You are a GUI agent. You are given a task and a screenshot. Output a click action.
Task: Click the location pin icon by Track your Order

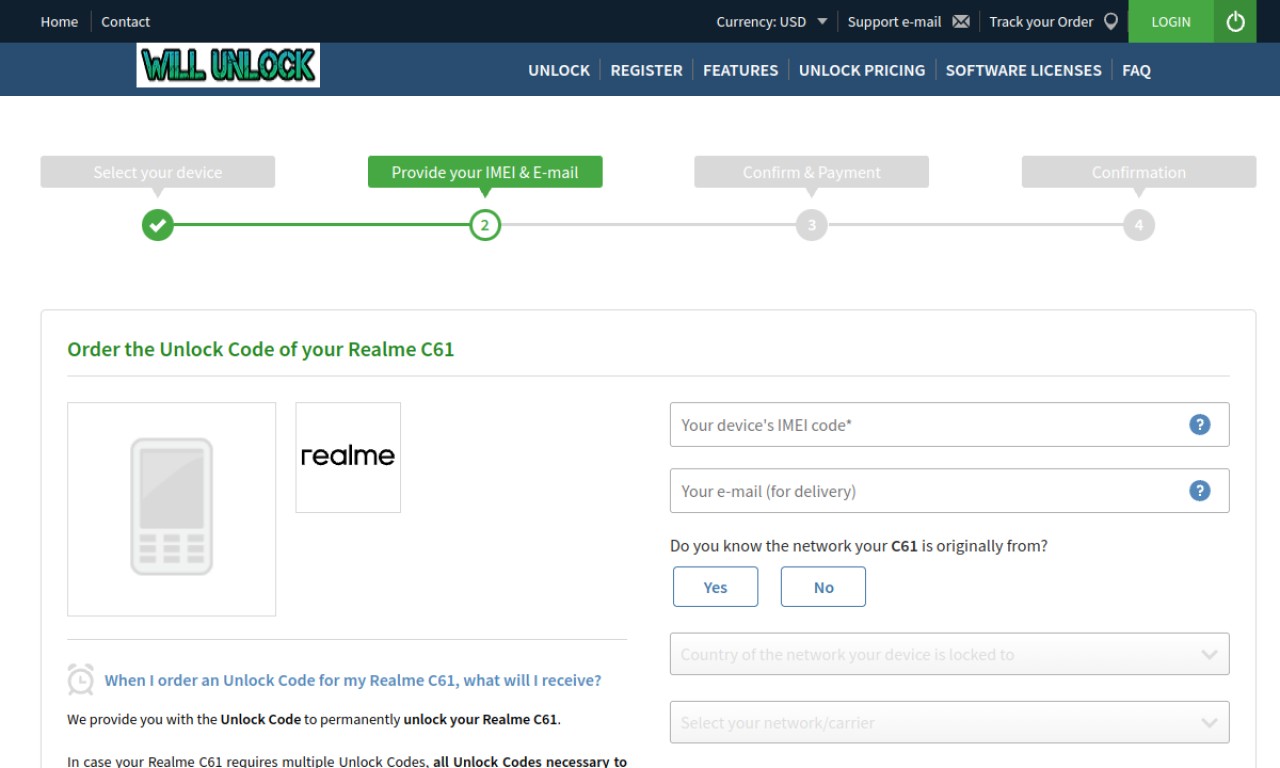tap(1111, 21)
